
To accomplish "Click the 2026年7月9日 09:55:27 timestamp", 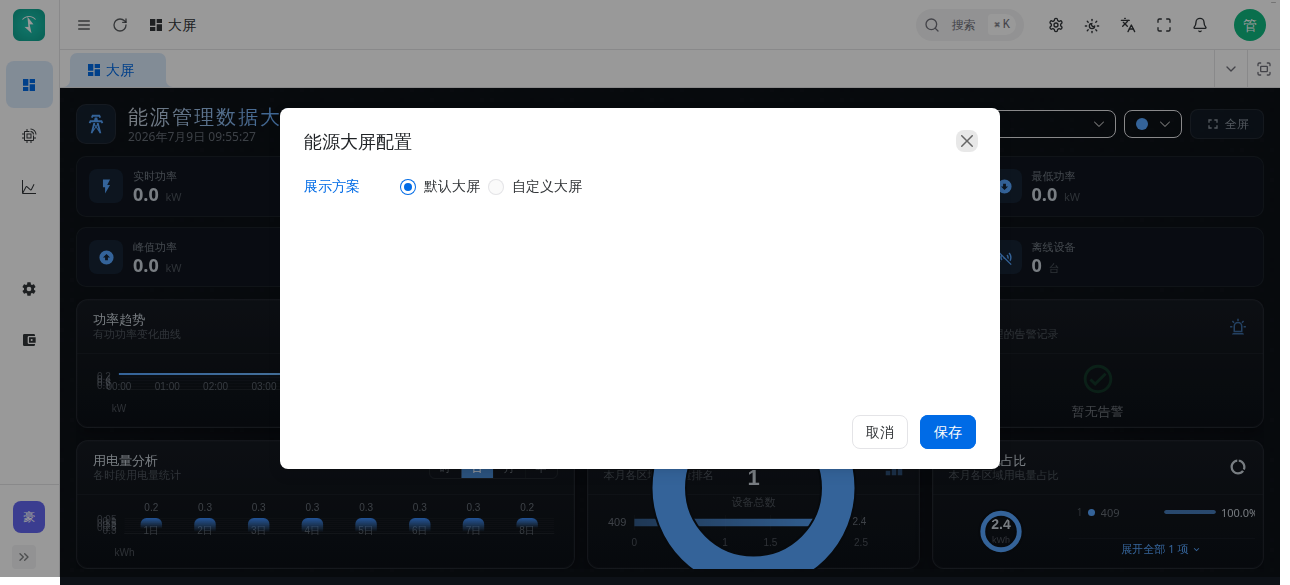I will (192, 137).
